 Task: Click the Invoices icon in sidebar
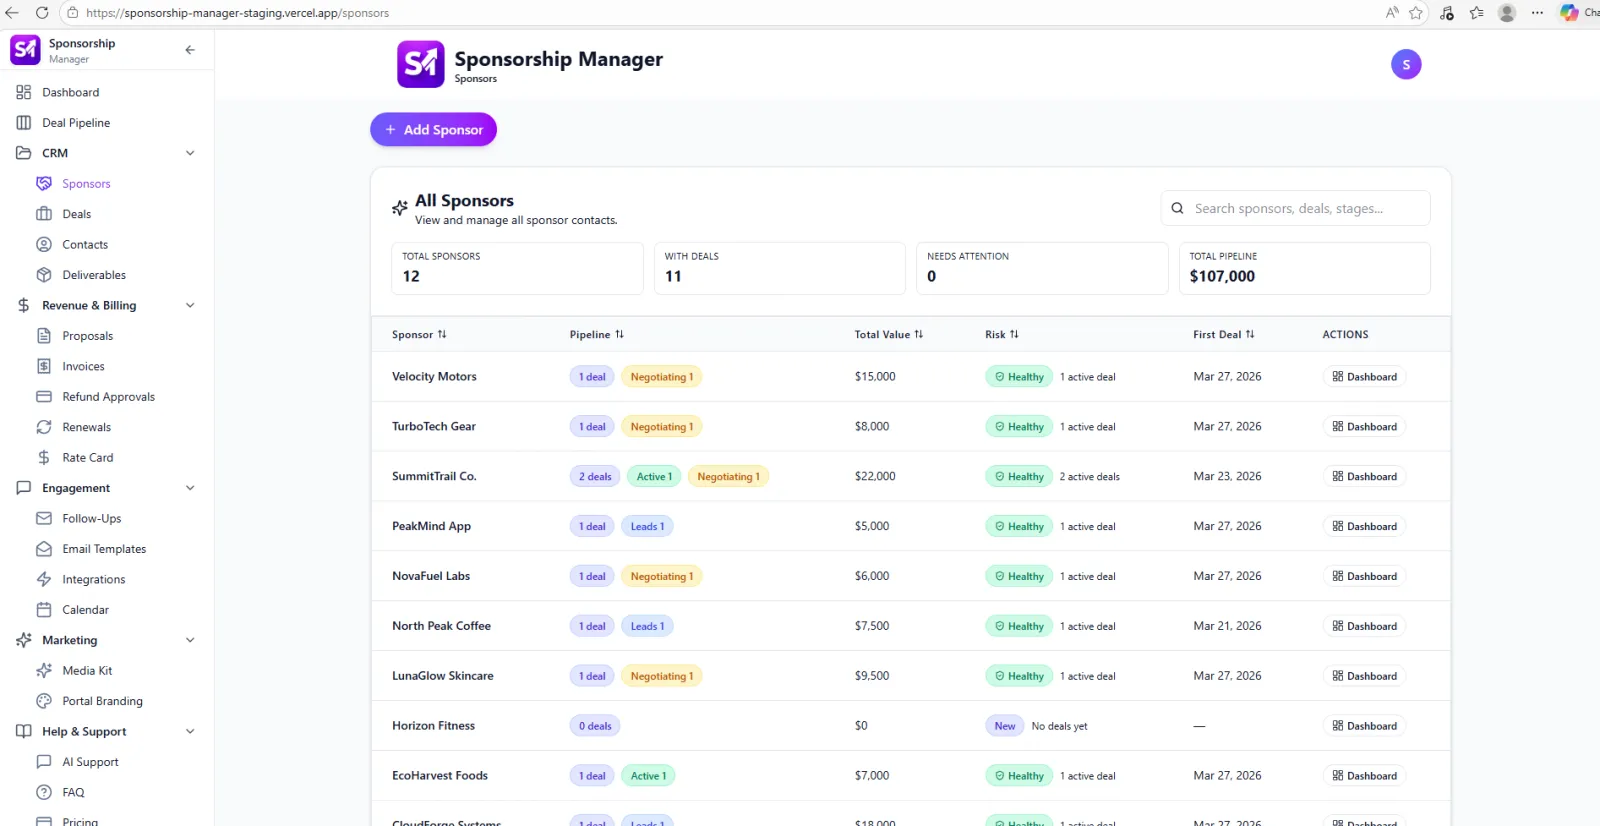click(x=44, y=366)
